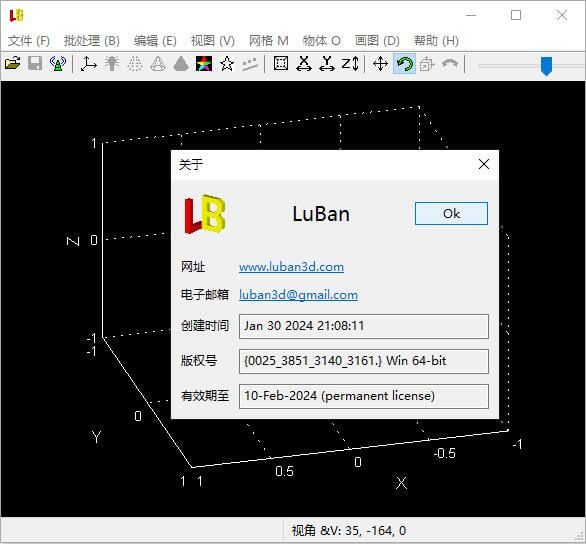
Task: Click the 有效期至 expiry date field
Action: tap(364, 396)
